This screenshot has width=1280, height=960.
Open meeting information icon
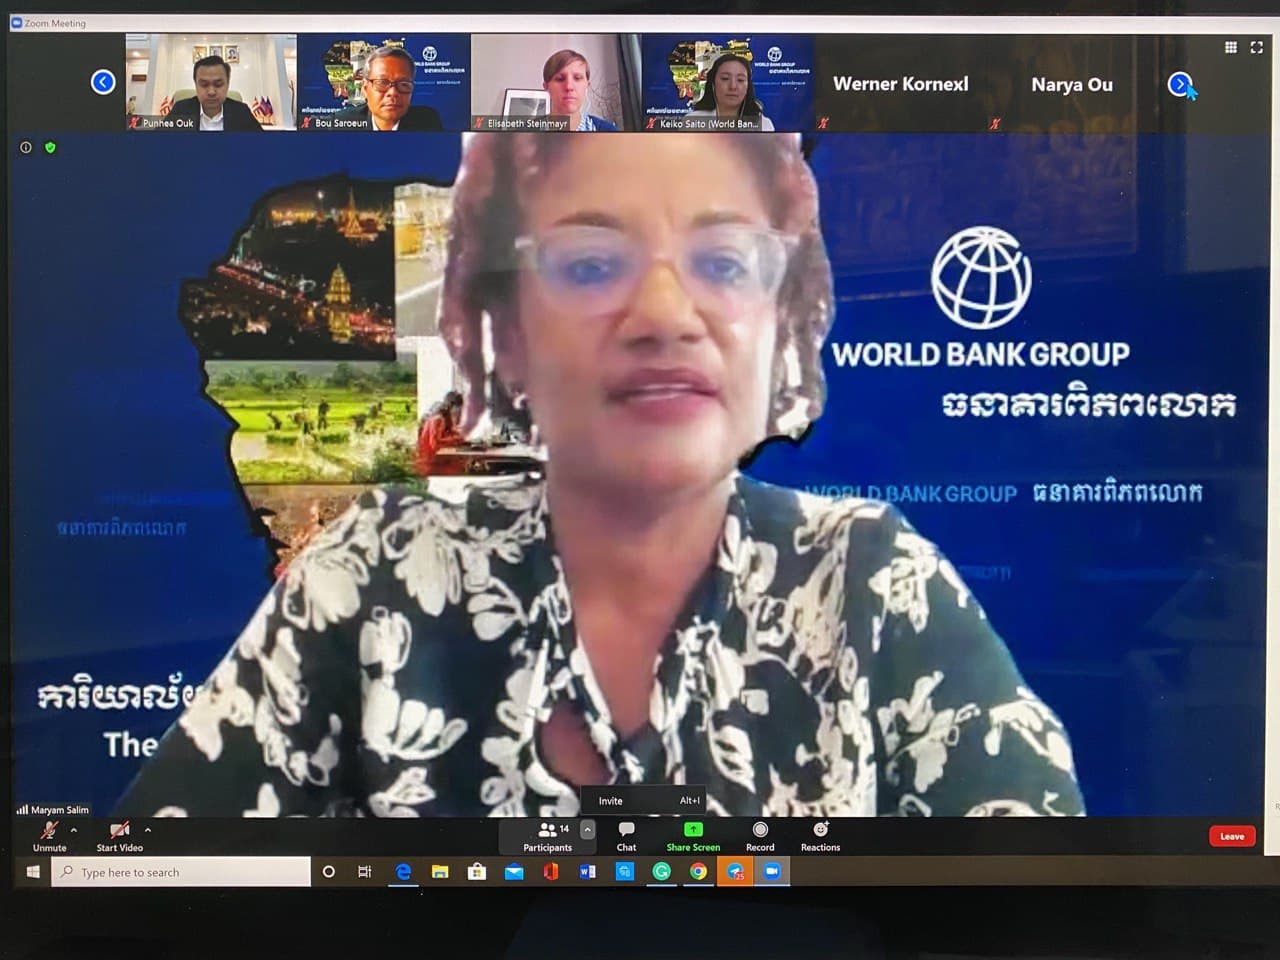pos(26,147)
